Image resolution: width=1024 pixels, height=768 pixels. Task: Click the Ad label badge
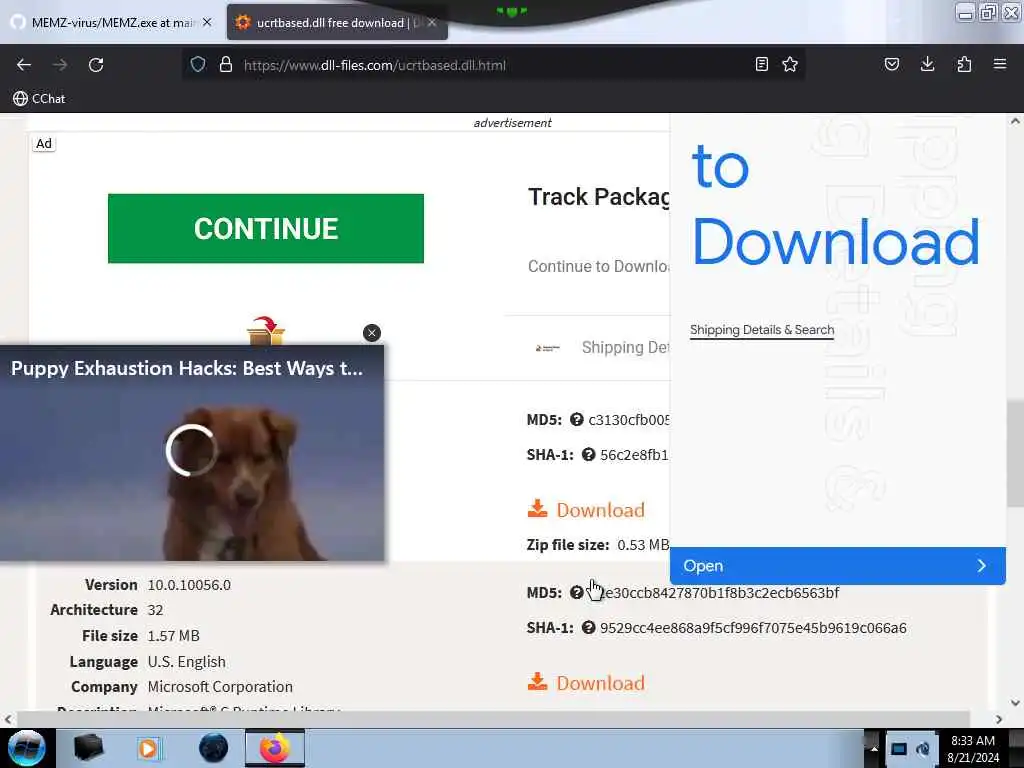pyautogui.click(x=44, y=144)
